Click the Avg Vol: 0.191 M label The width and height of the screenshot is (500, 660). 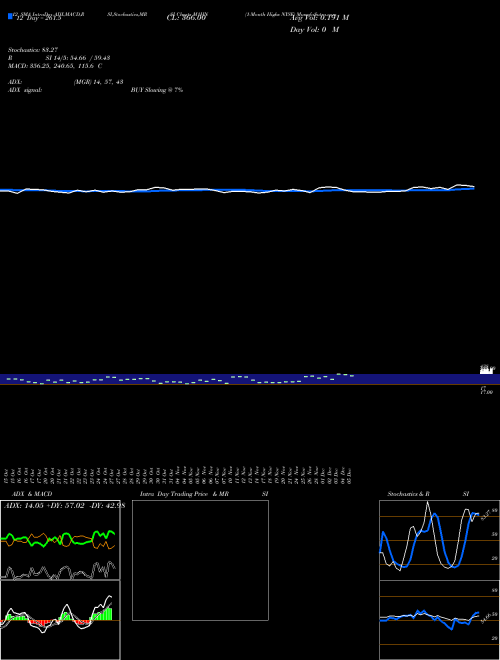coord(319,18)
